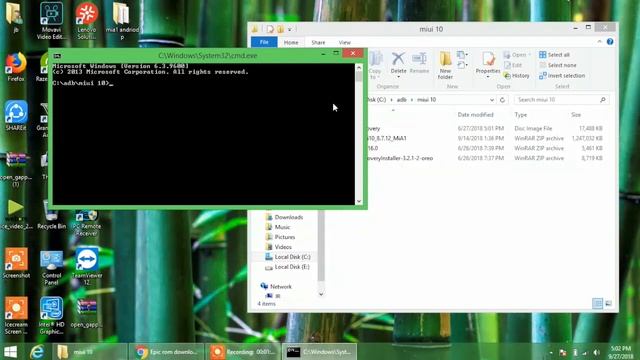The image size is (640, 360).
Task: Select the Downloads folder in navigation pane
Action: click(284, 217)
